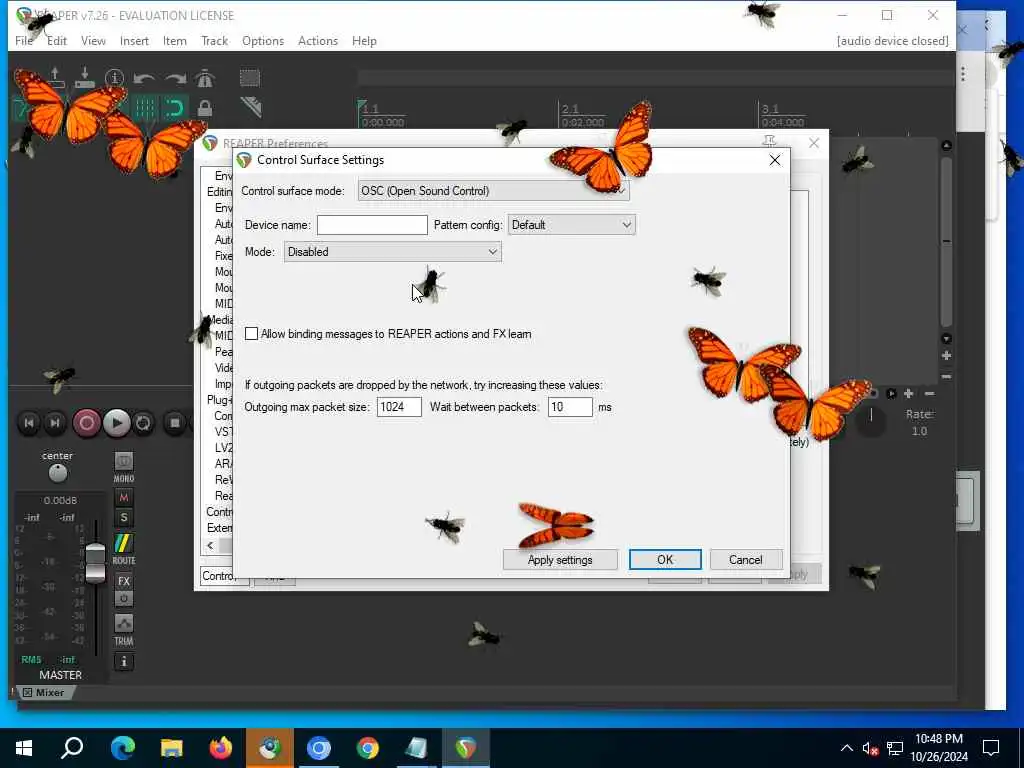This screenshot has width=1024, height=768.
Task: Open the File menu
Action: [24, 40]
